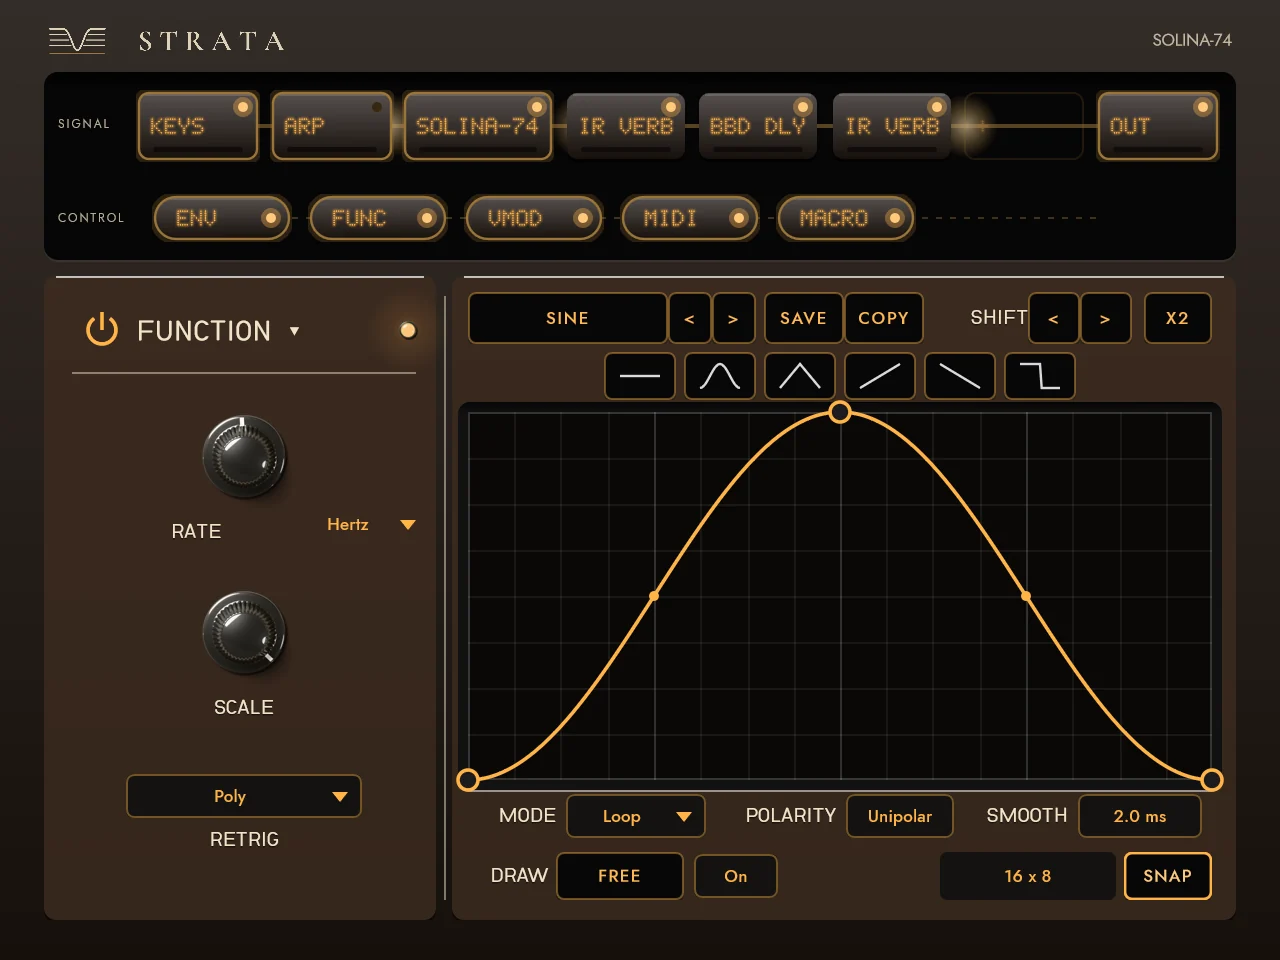Open the 16 x 8 grid size selector
Screen dimensions: 1280x960
(1028, 876)
